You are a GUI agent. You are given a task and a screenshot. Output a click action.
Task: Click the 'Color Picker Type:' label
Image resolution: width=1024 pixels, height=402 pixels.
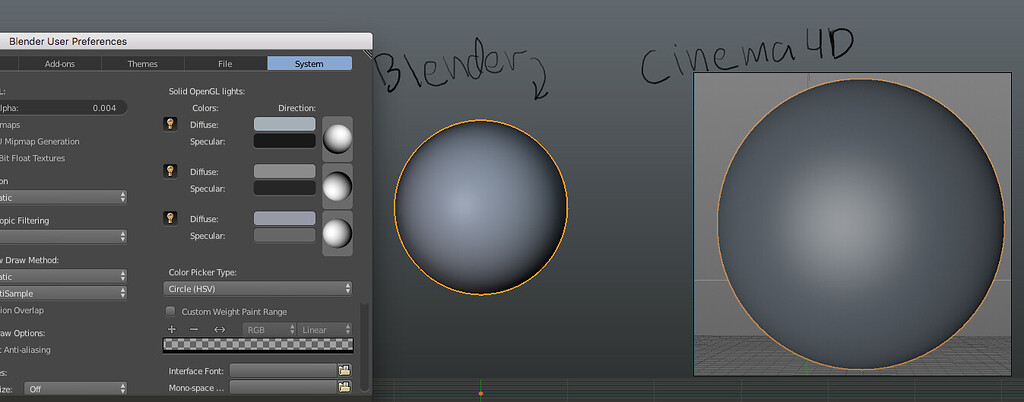(x=202, y=272)
